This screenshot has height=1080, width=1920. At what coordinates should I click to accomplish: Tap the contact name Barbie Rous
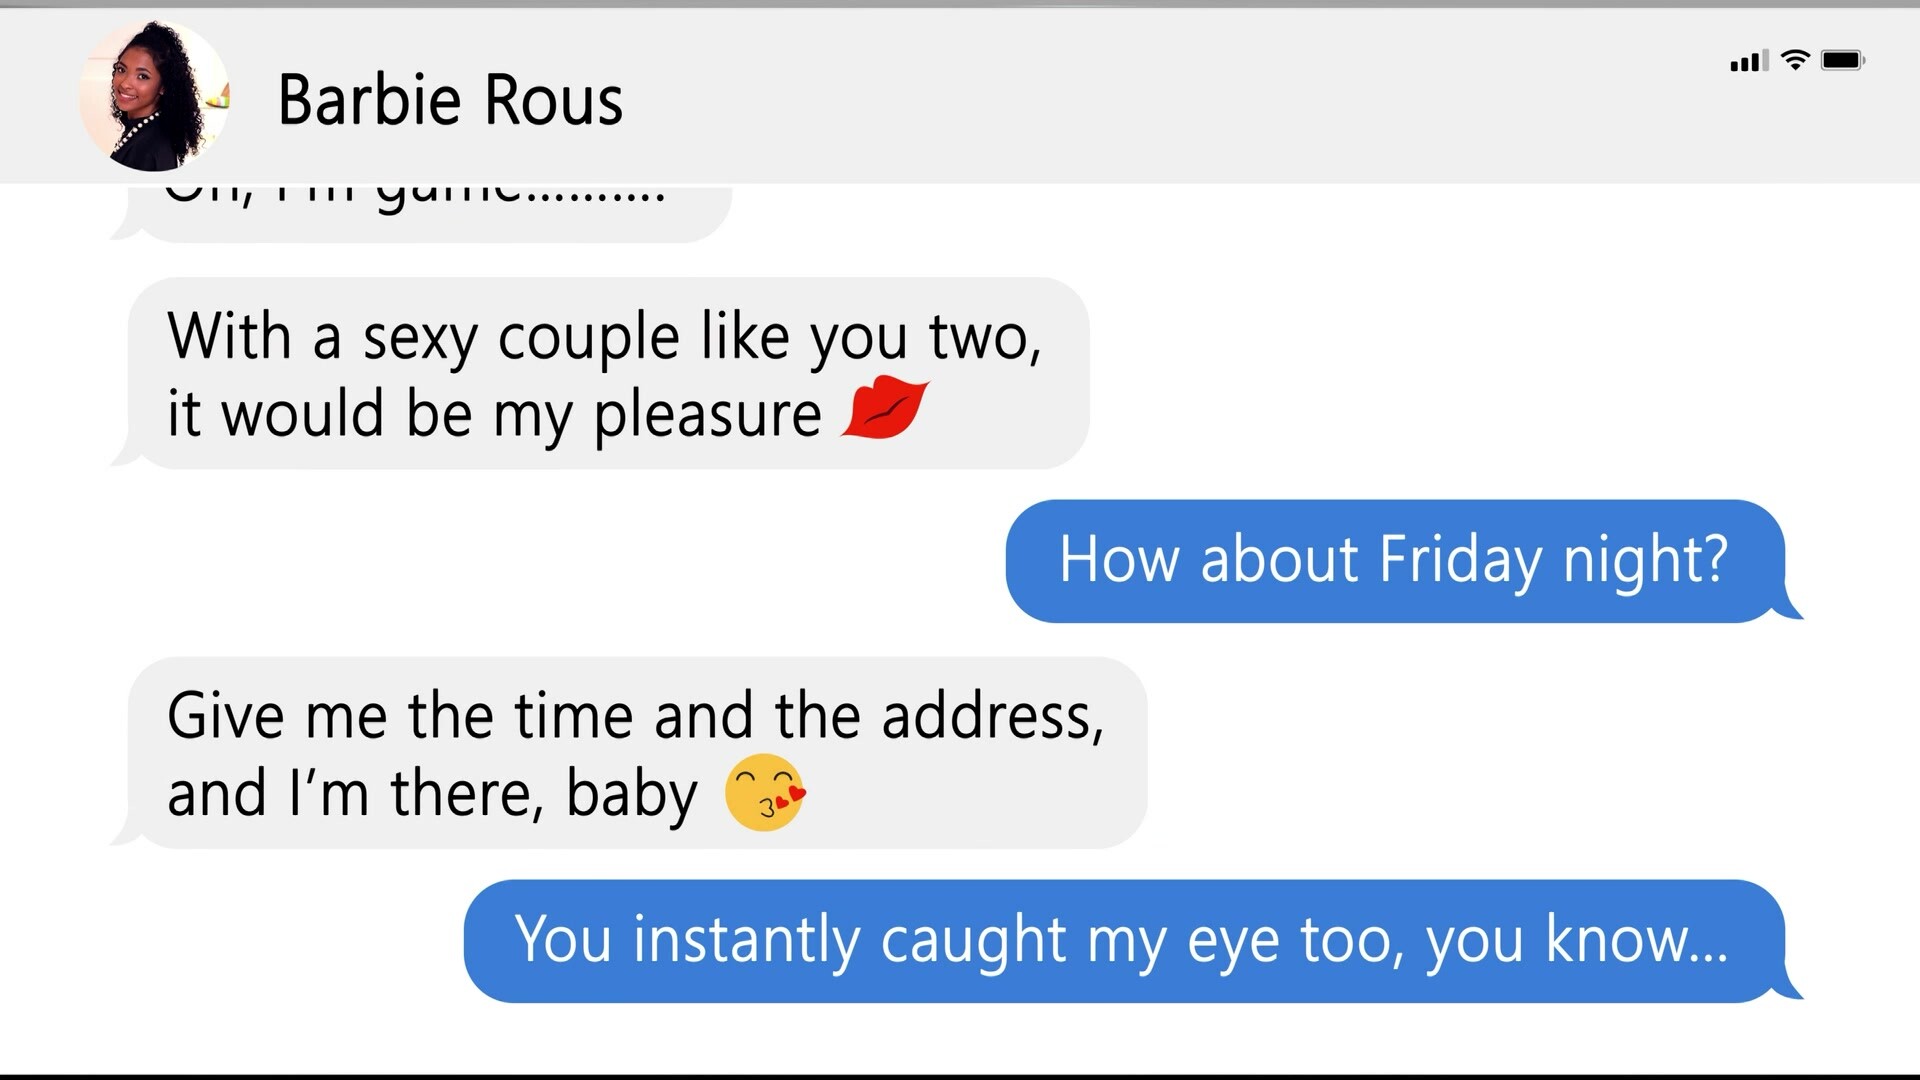click(450, 100)
